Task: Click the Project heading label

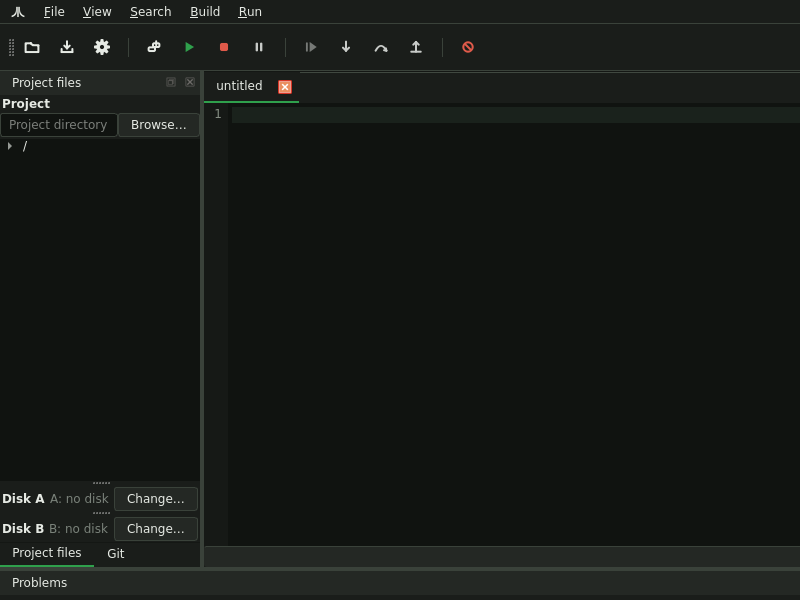Action: tap(26, 104)
